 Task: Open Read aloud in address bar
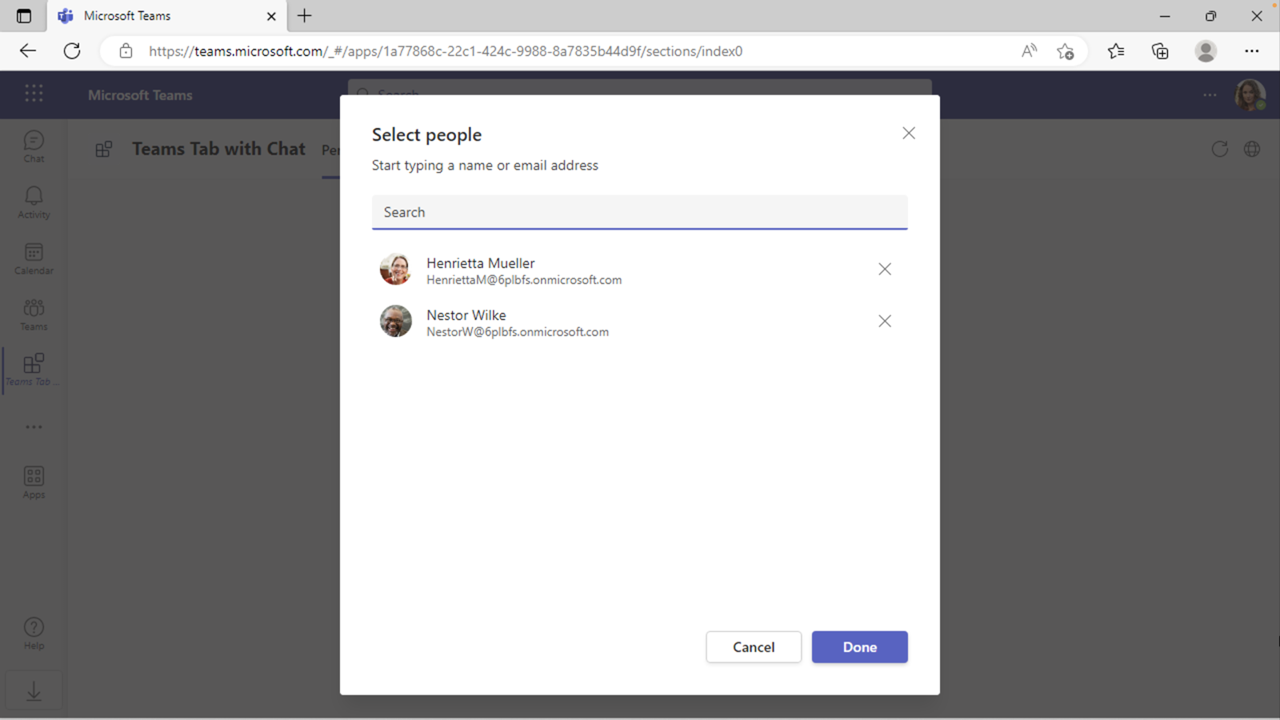point(1029,51)
